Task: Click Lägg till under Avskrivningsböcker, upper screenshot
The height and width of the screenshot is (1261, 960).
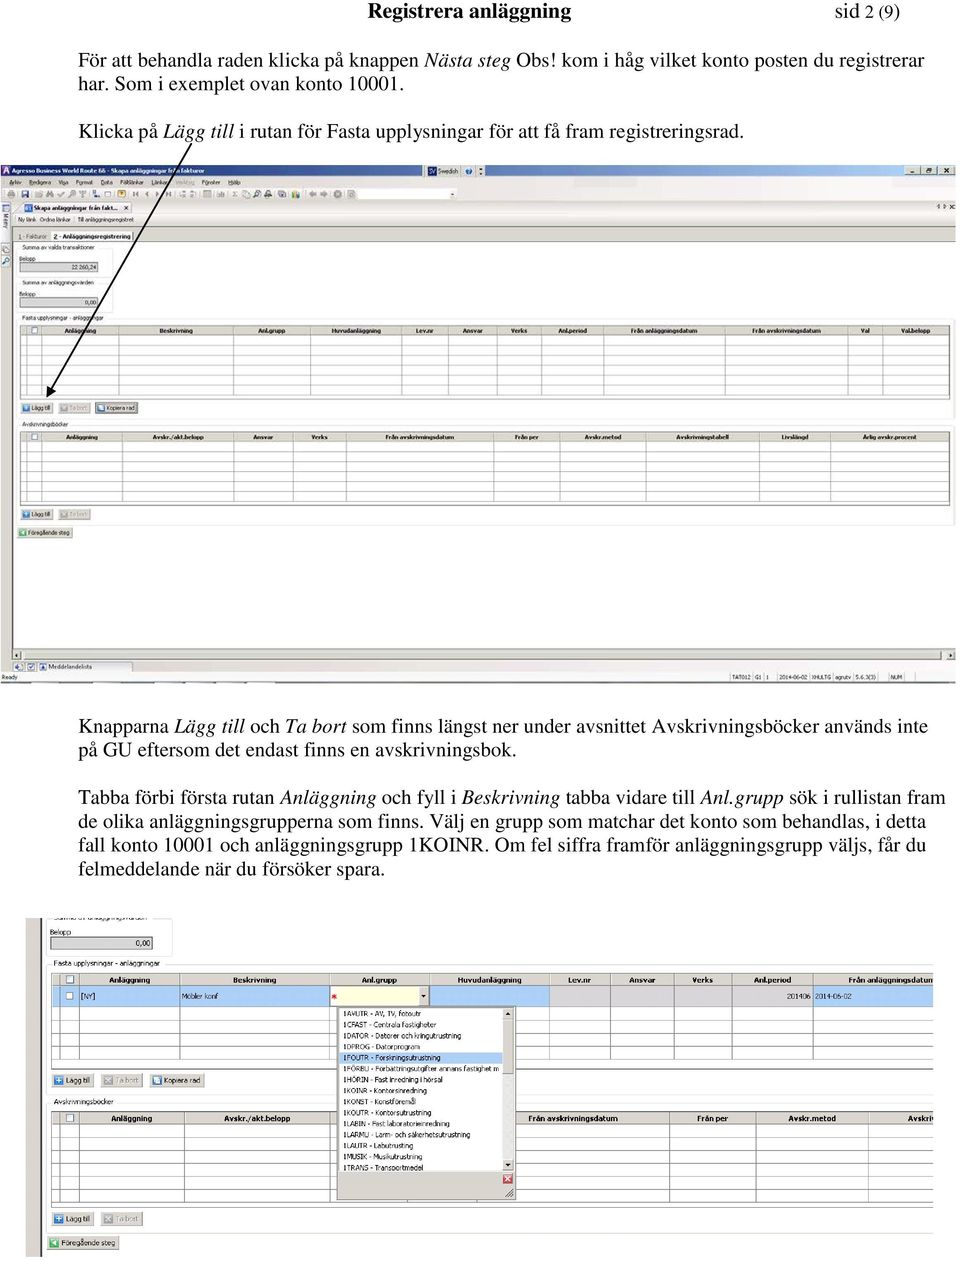Action: click(x=37, y=514)
